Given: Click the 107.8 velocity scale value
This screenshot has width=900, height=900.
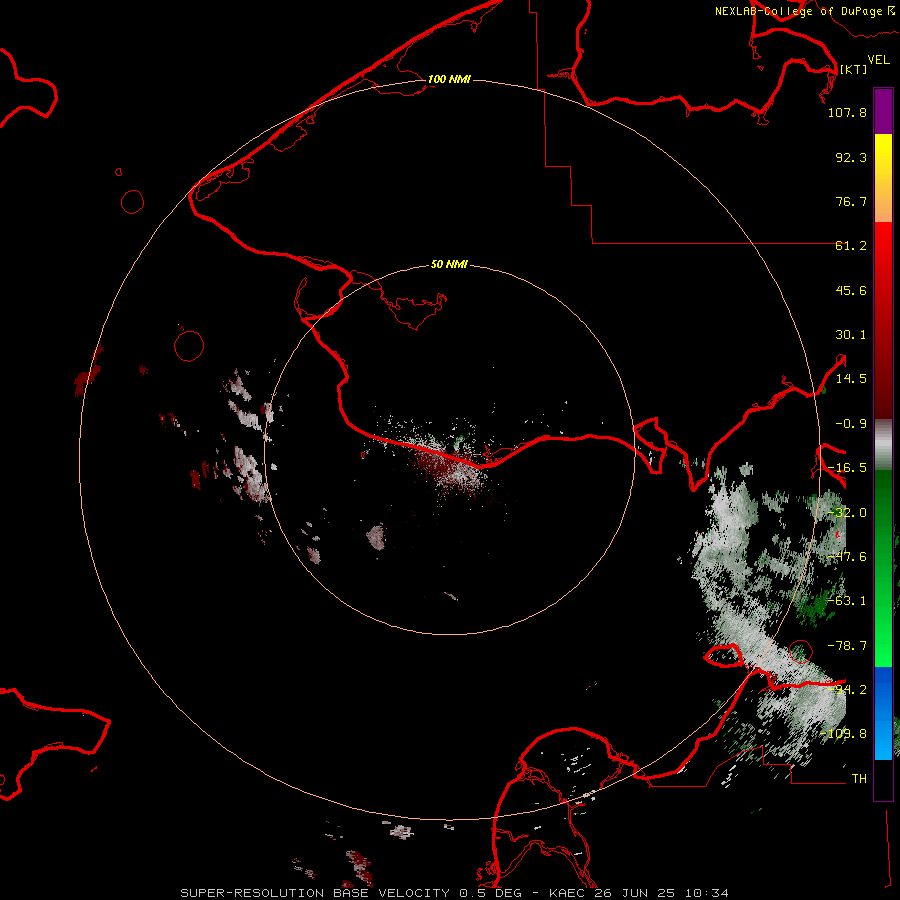Looking at the screenshot, I should point(847,112).
